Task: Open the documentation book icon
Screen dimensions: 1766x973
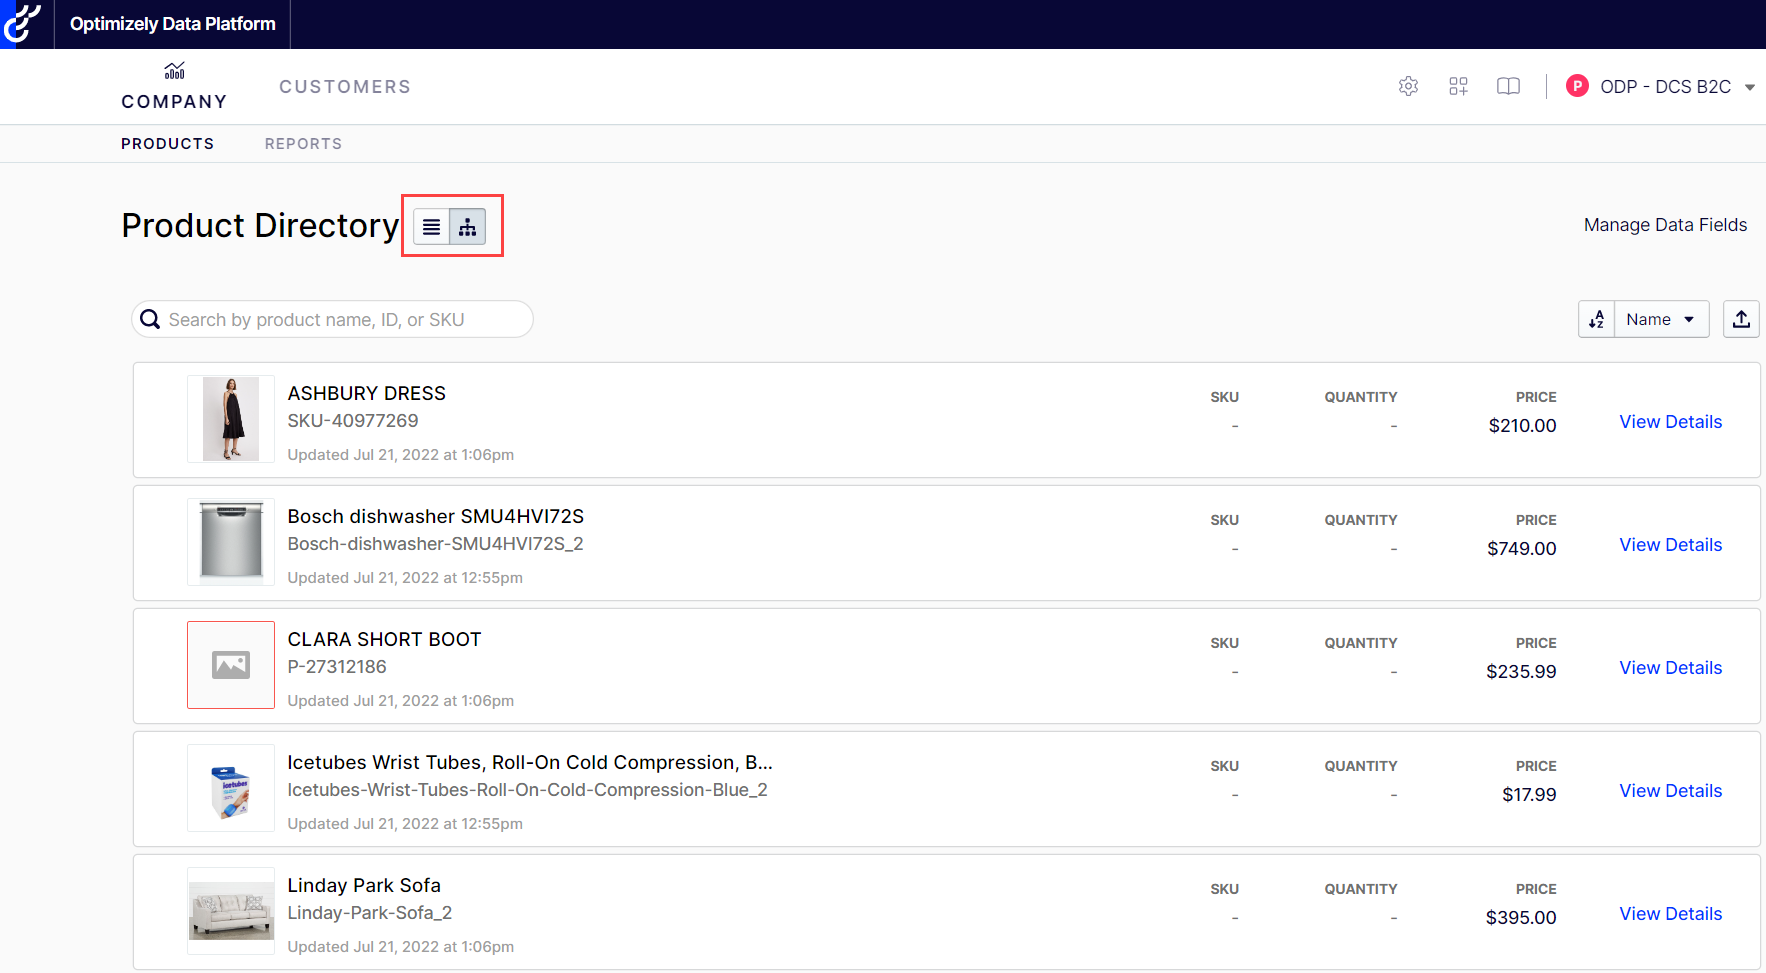Action: (1508, 86)
